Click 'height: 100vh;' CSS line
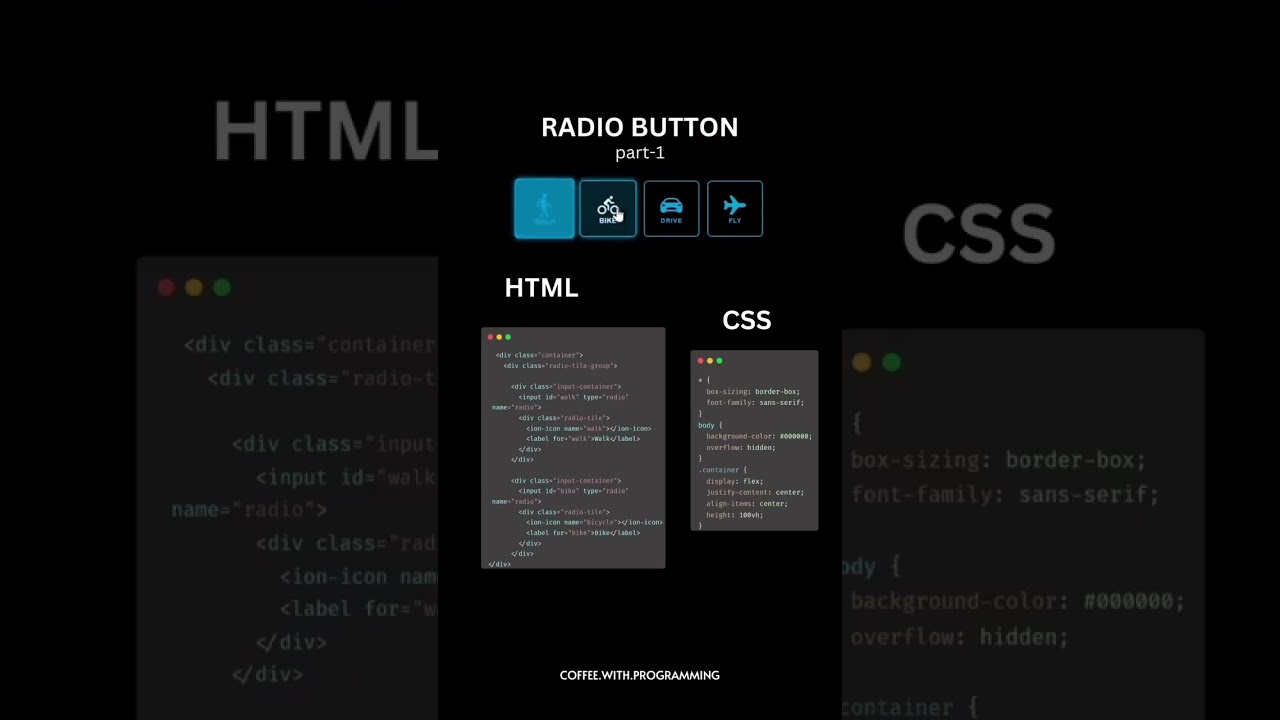The width and height of the screenshot is (1280, 720). pos(735,515)
